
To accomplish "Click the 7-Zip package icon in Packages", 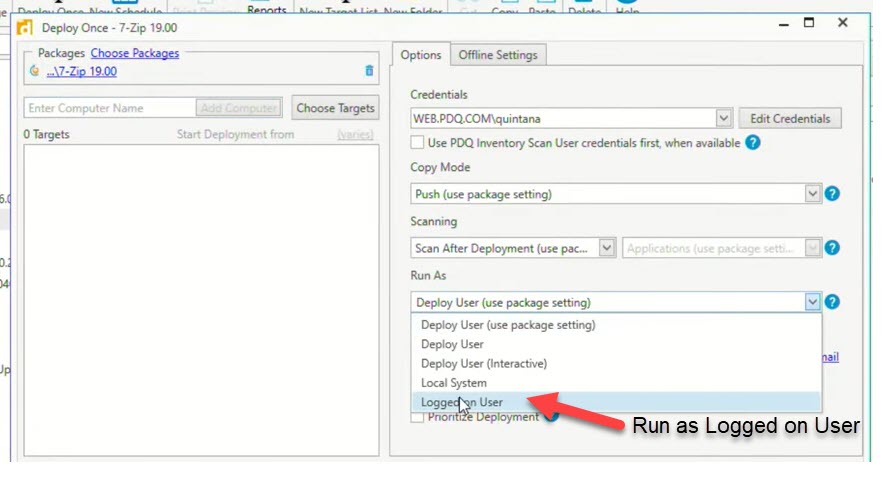I will pos(35,71).
